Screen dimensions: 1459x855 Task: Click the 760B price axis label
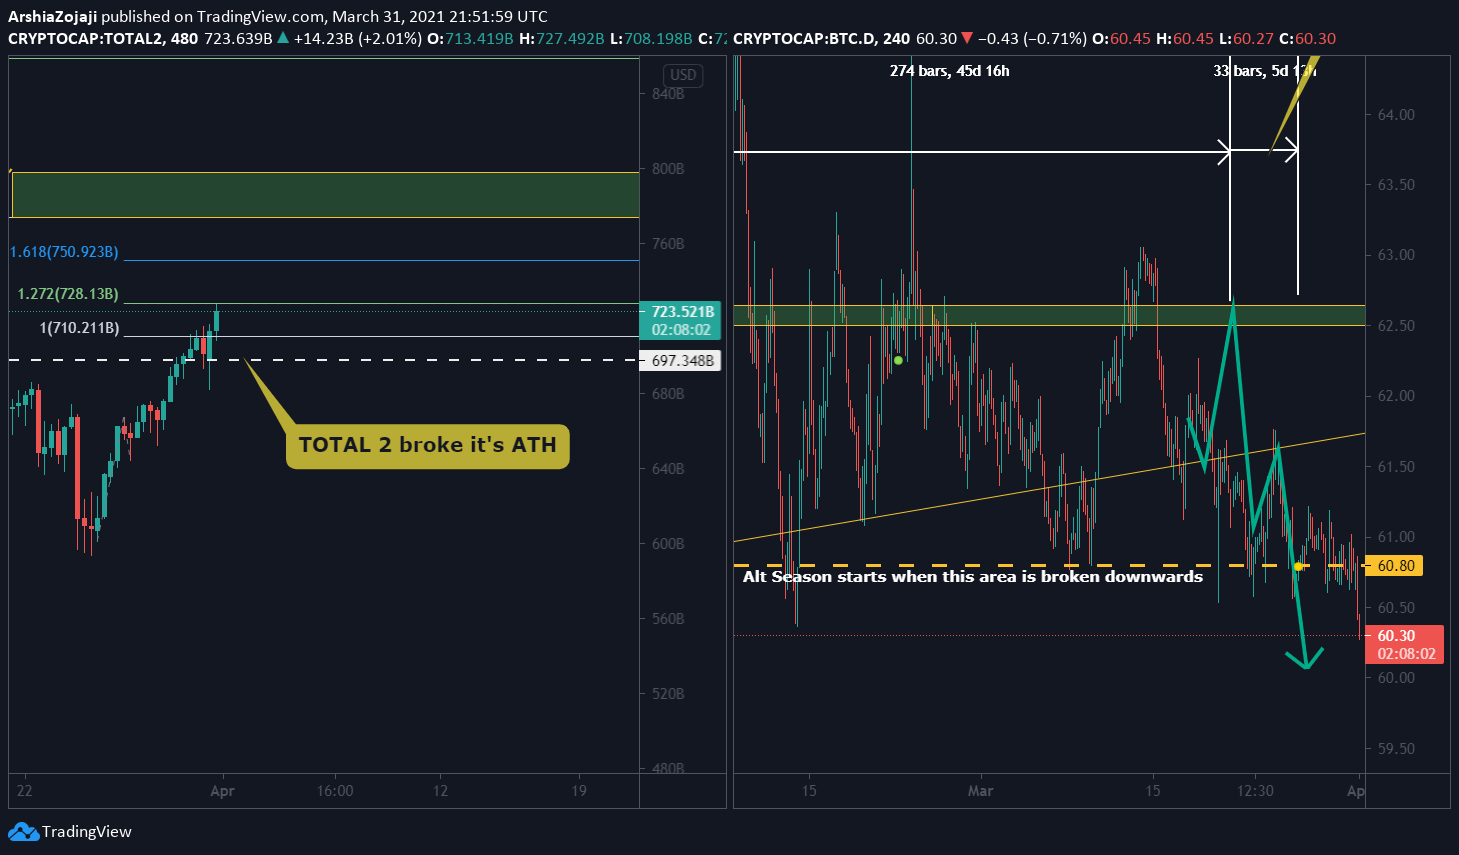point(668,244)
